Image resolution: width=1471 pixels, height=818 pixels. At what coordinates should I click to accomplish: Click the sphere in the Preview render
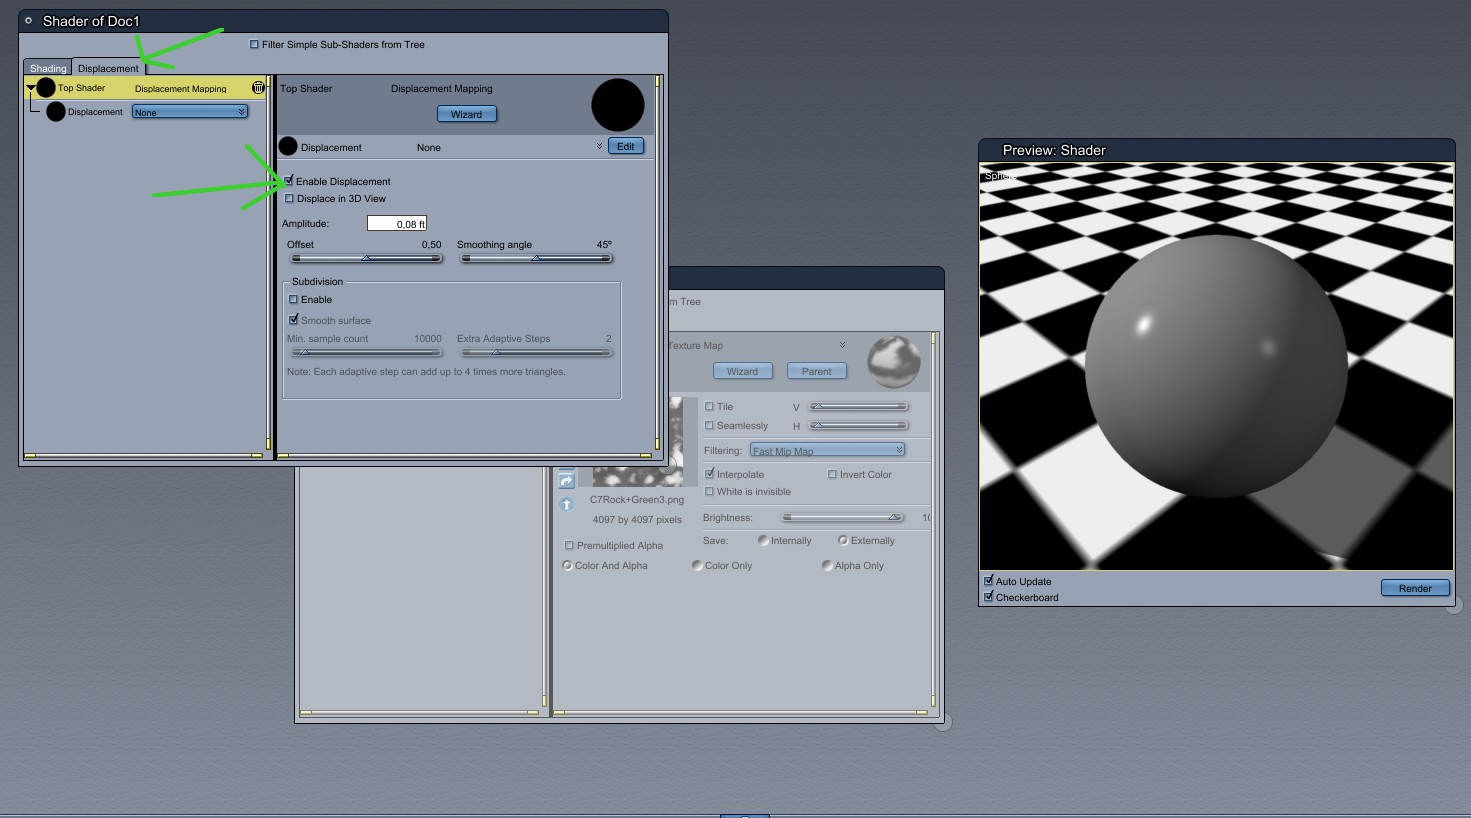click(x=1216, y=366)
